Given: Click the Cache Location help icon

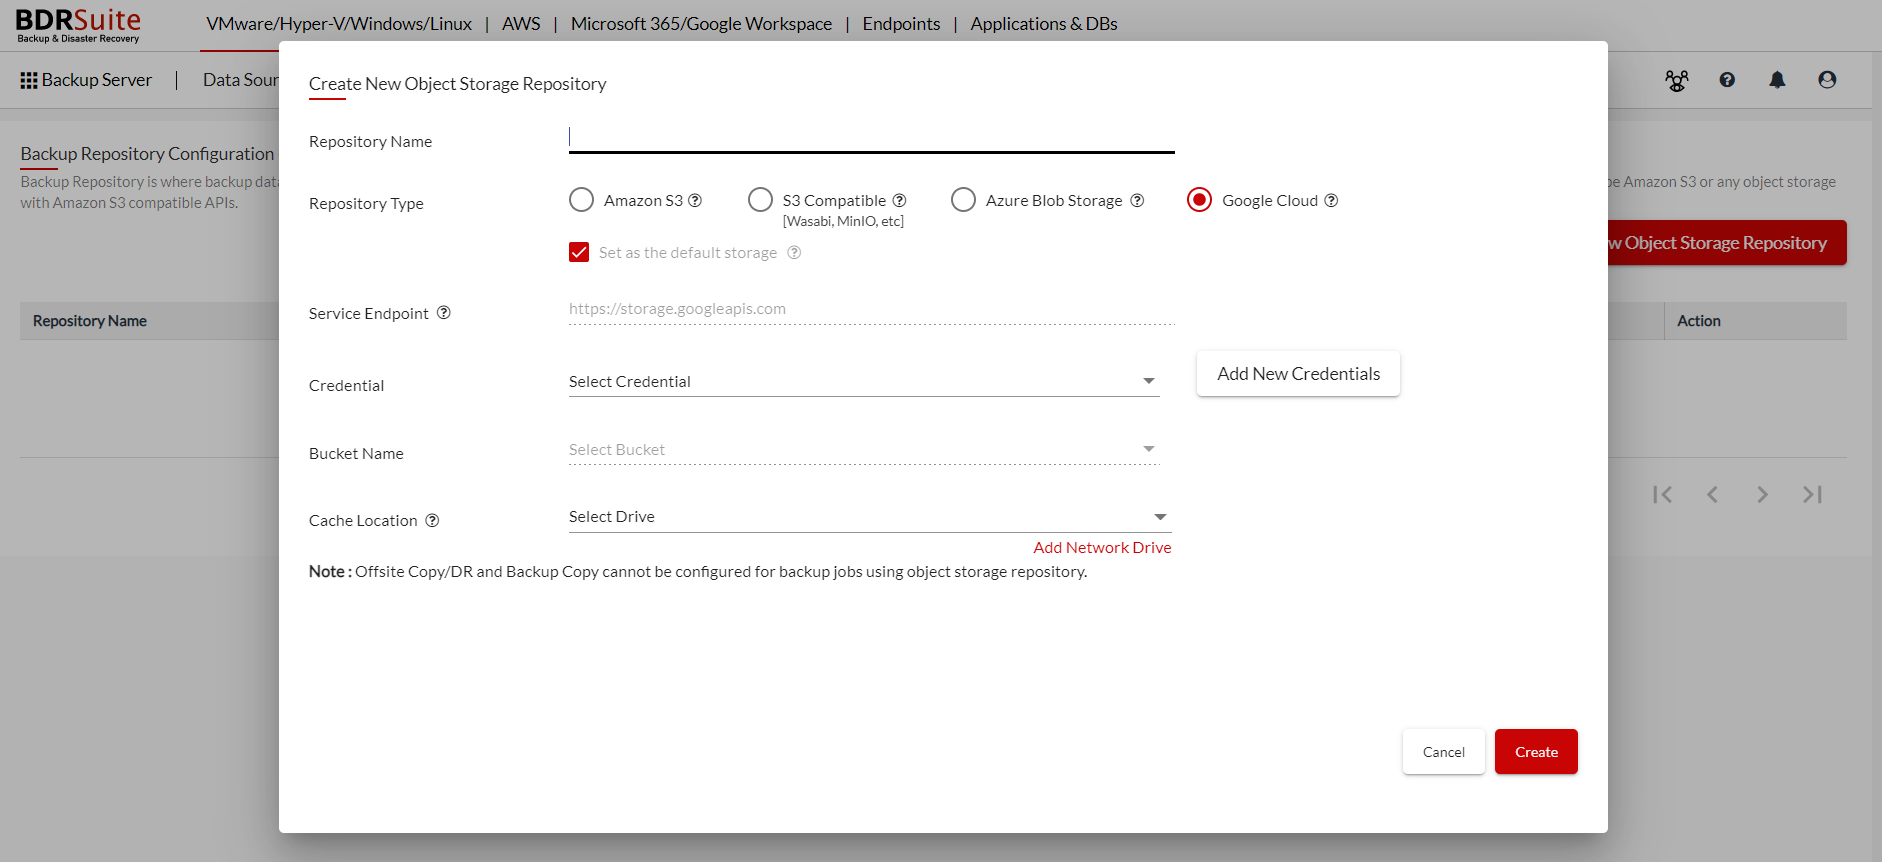Looking at the screenshot, I should [432, 520].
